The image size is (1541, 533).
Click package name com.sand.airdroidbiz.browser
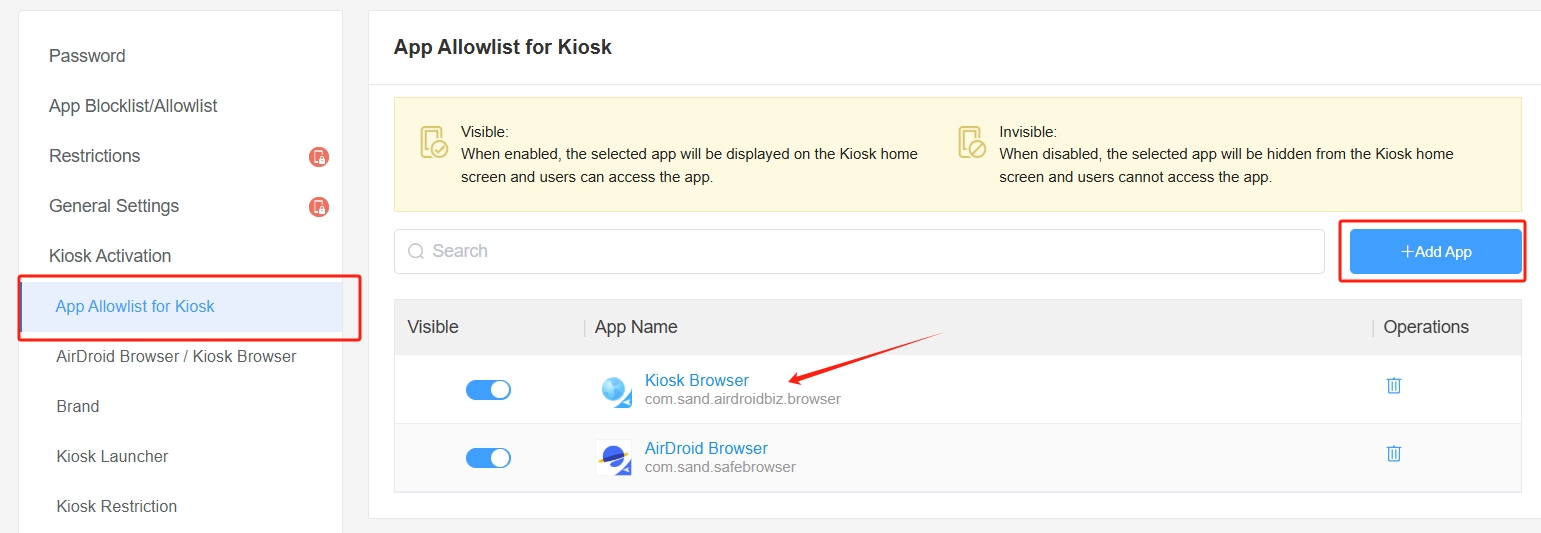coord(743,399)
